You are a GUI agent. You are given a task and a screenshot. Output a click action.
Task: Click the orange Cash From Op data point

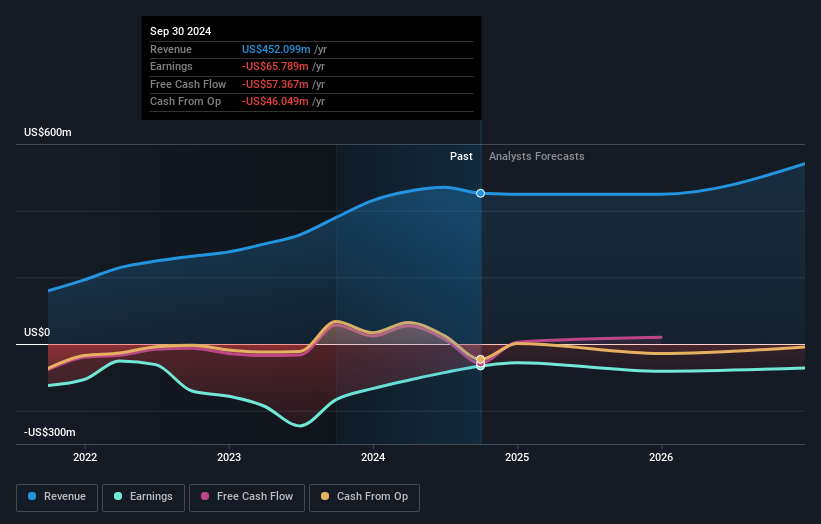click(480, 359)
